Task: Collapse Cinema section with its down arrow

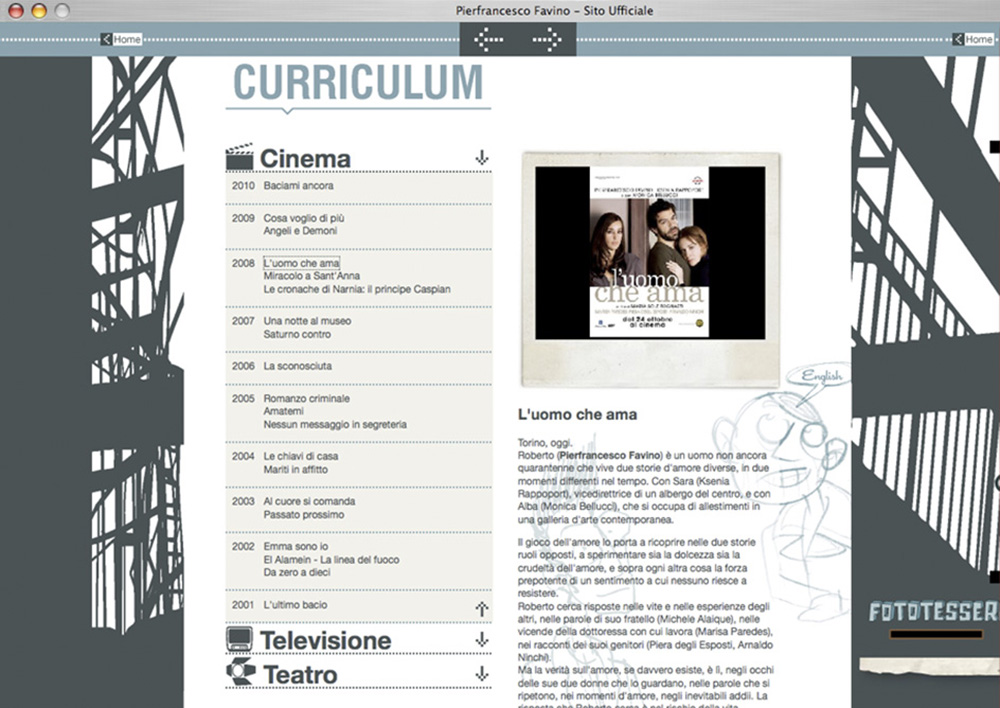Action: [x=482, y=158]
